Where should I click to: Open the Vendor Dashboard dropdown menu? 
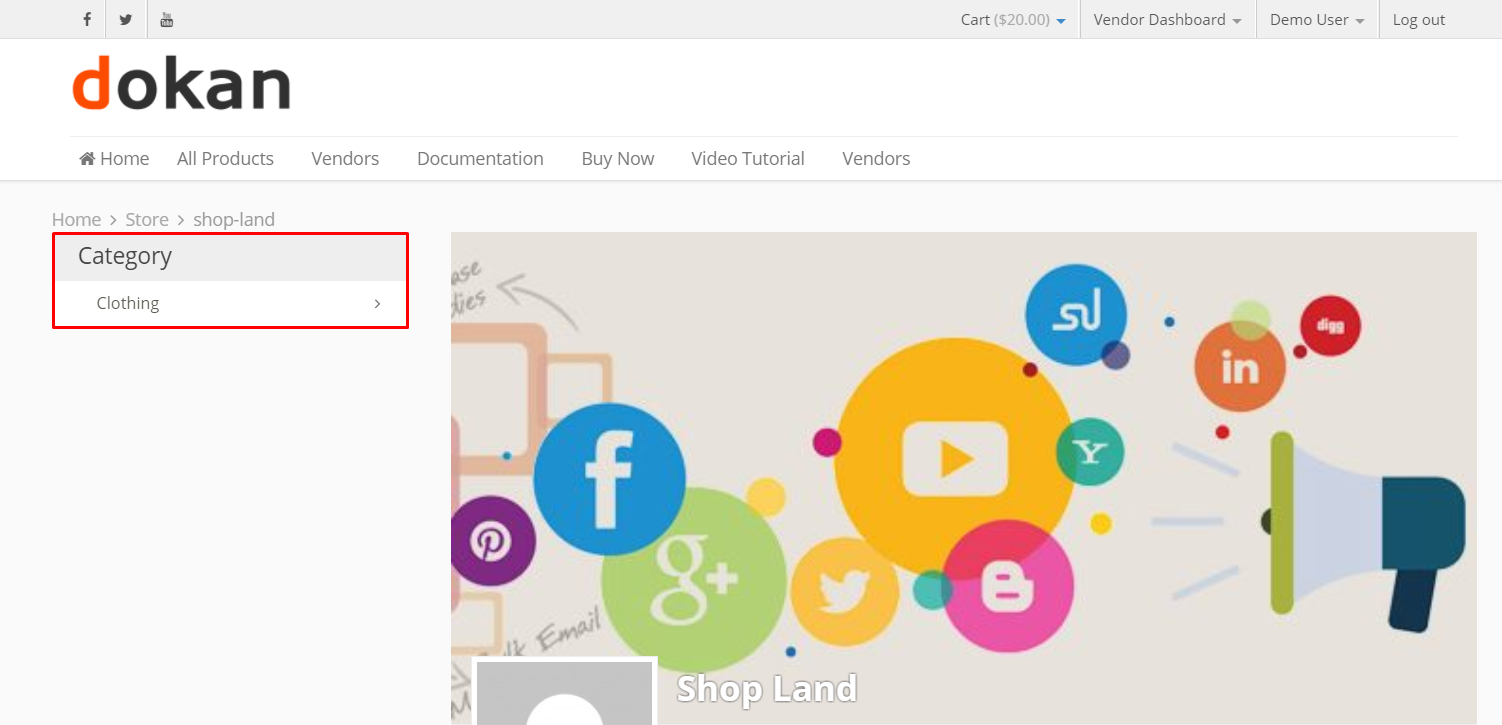coord(1168,20)
